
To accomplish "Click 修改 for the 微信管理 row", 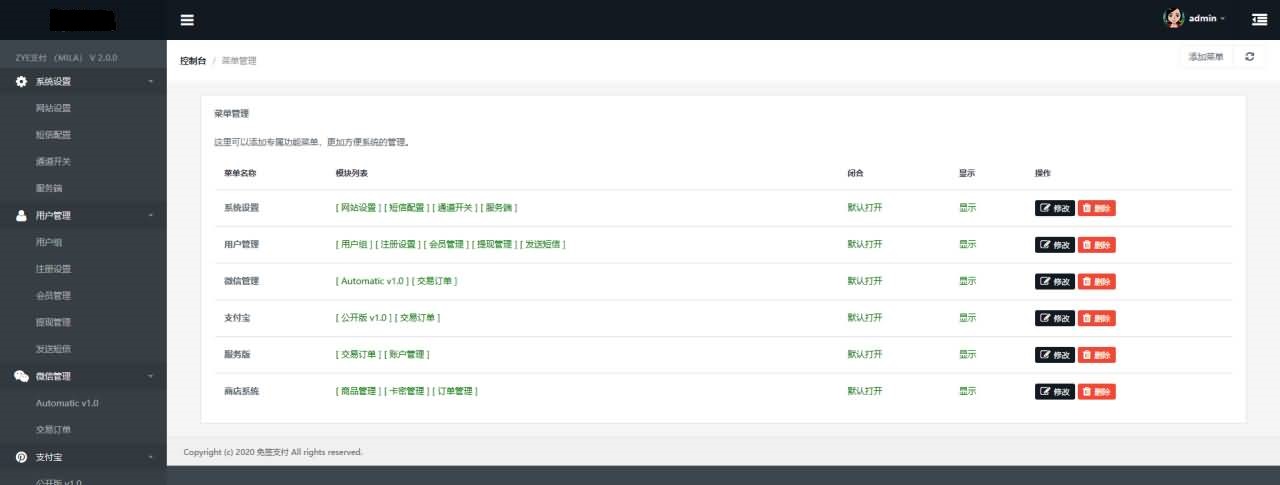I will click(1054, 282).
